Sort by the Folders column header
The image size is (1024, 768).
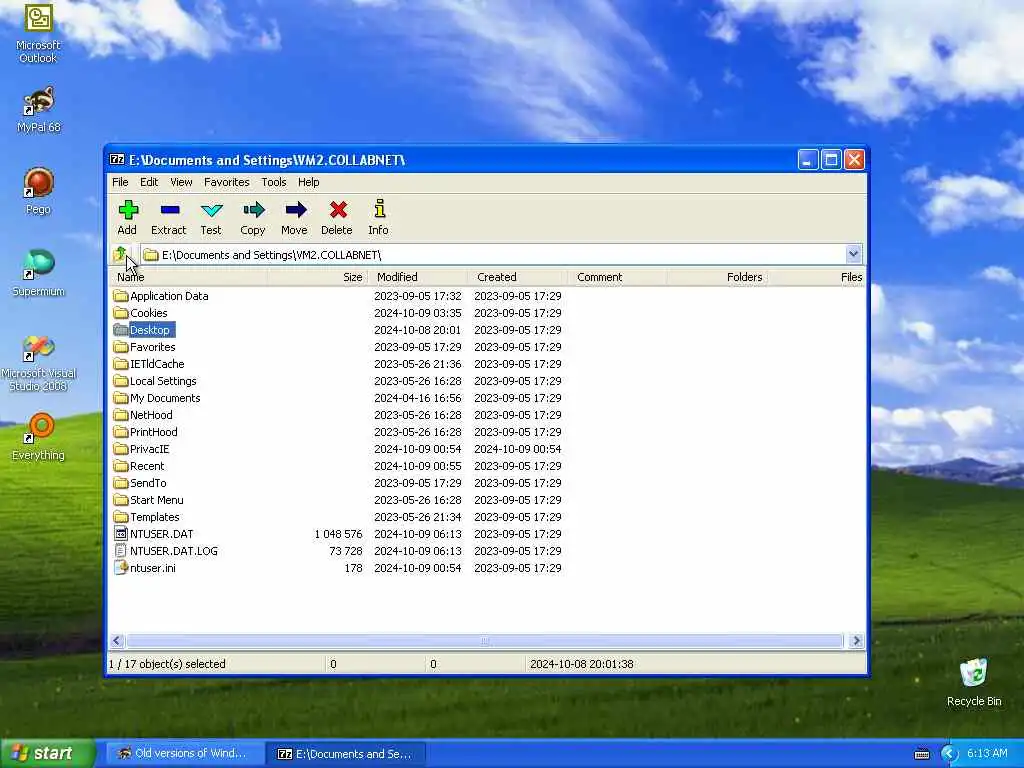(718, 277)
